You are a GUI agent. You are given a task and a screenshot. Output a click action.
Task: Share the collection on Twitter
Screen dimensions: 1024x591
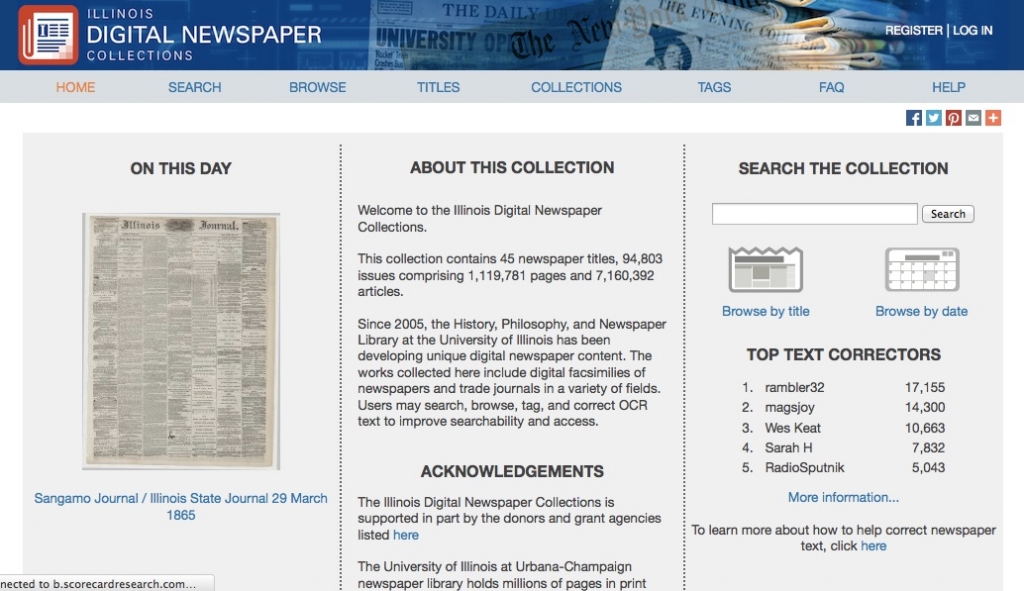pyautogui.click(x=932, y=117)
